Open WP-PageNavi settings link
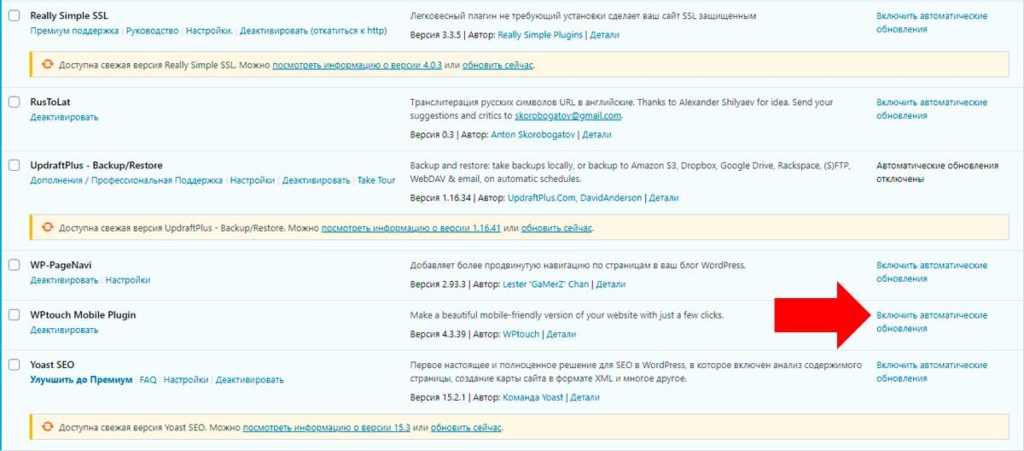Screen dimensions: 1024x451 [127, 280]
